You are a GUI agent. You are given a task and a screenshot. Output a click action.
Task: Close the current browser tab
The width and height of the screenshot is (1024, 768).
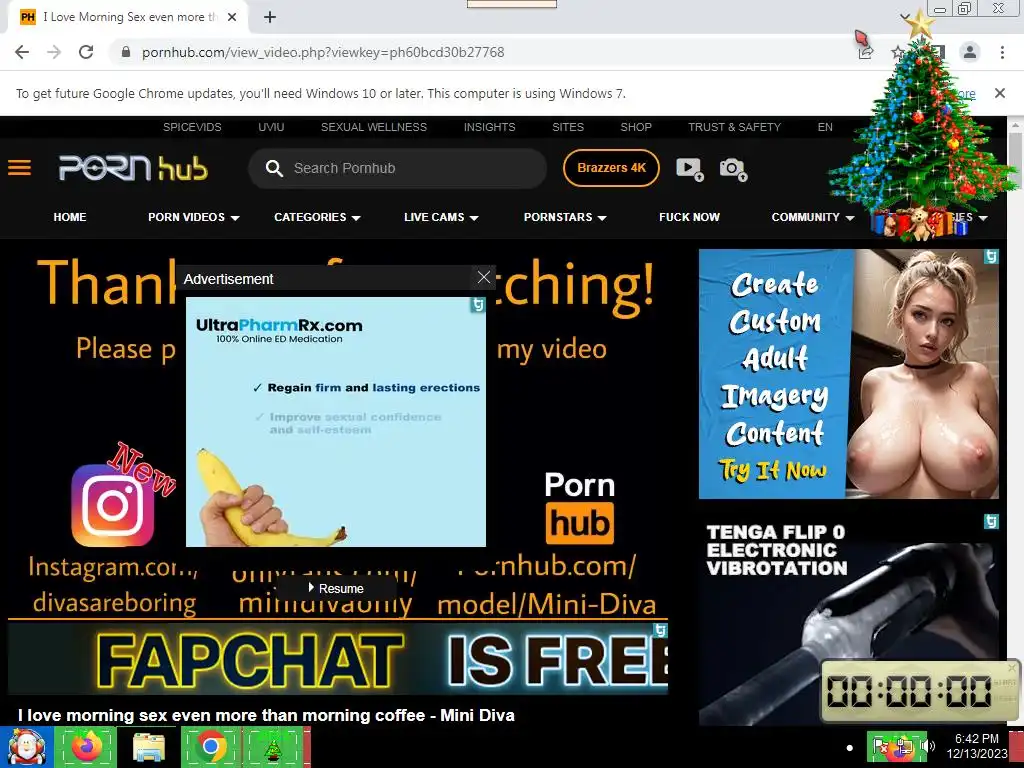pyautogui.click(x=232, y=18)
